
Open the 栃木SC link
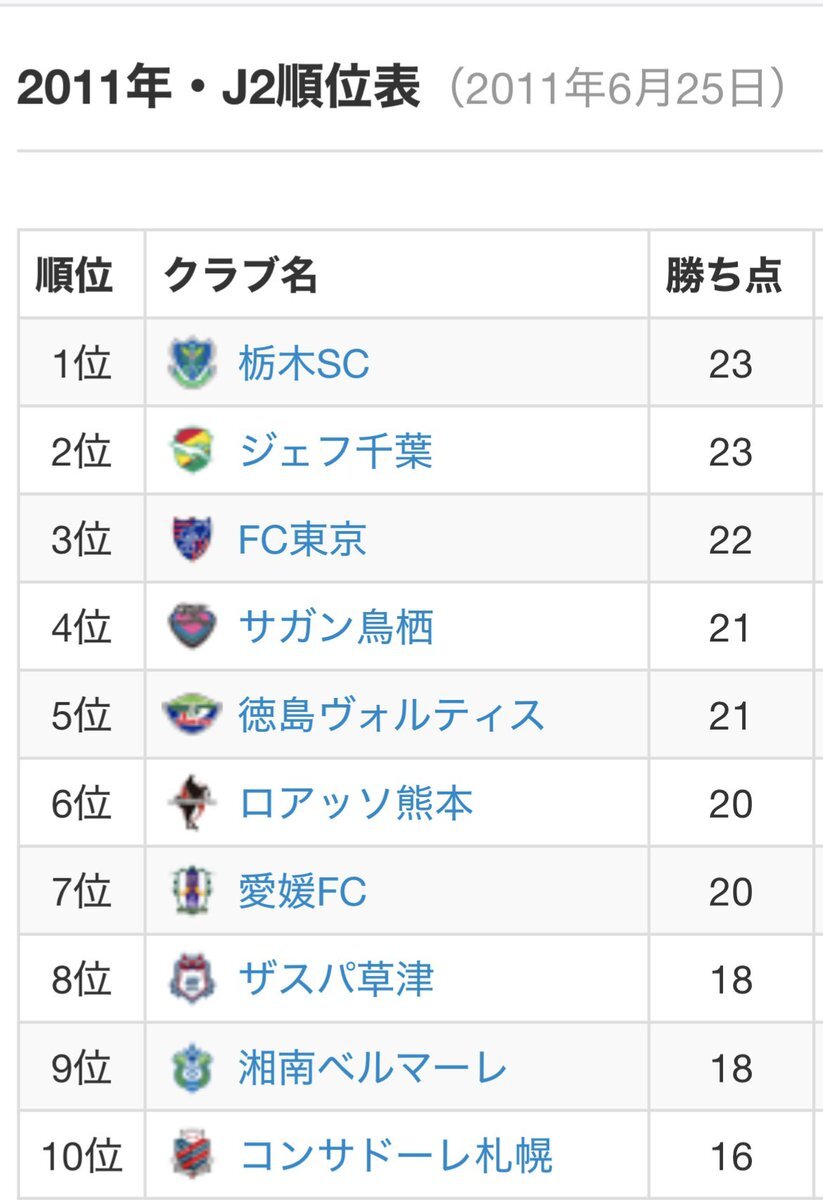pyautogui.click(x=303, y=364)
